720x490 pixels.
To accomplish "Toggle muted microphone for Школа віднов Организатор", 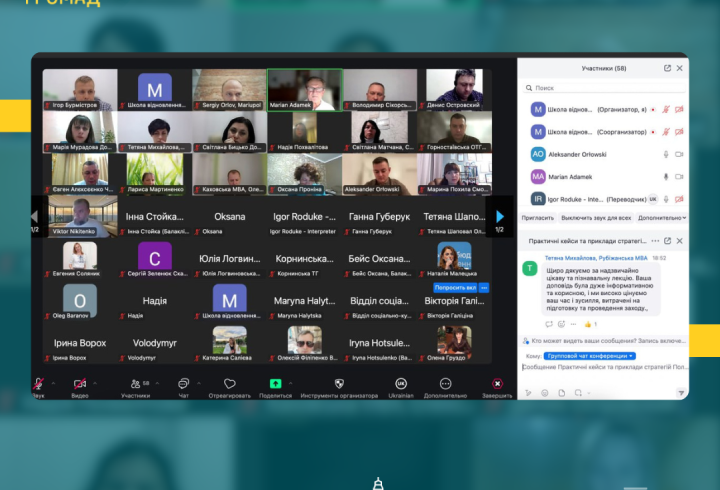I will pos(666,109).
